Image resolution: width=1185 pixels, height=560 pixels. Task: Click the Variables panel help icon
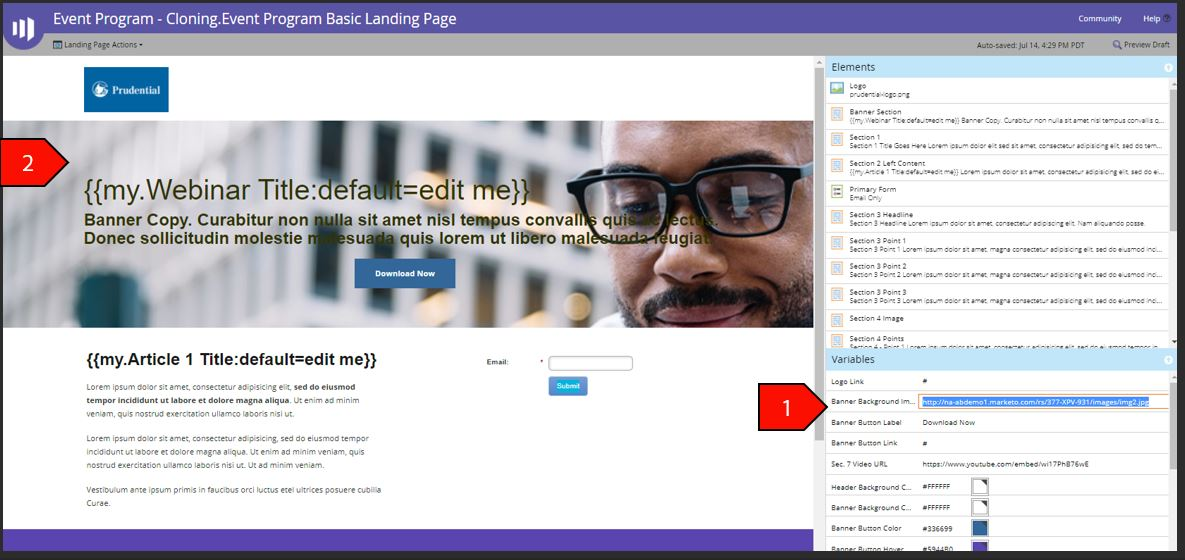[x=1168, y=360]
